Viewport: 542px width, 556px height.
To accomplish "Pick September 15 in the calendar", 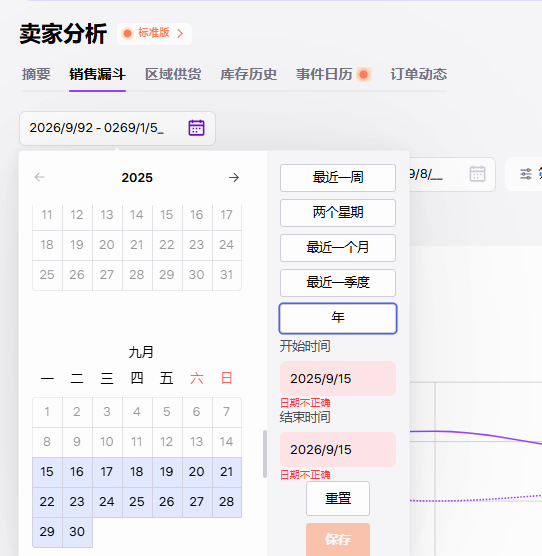I will [47, 472].
